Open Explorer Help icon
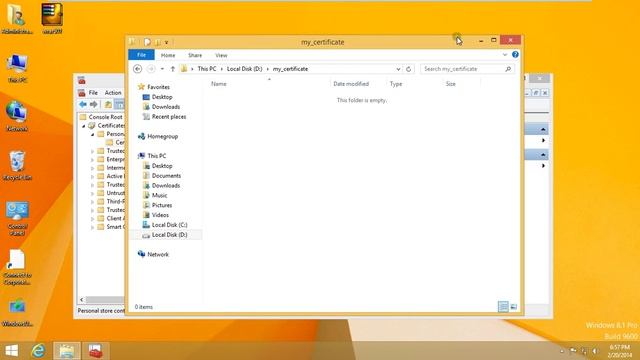This screenshot has width=640, height=360. click(515, 55)
